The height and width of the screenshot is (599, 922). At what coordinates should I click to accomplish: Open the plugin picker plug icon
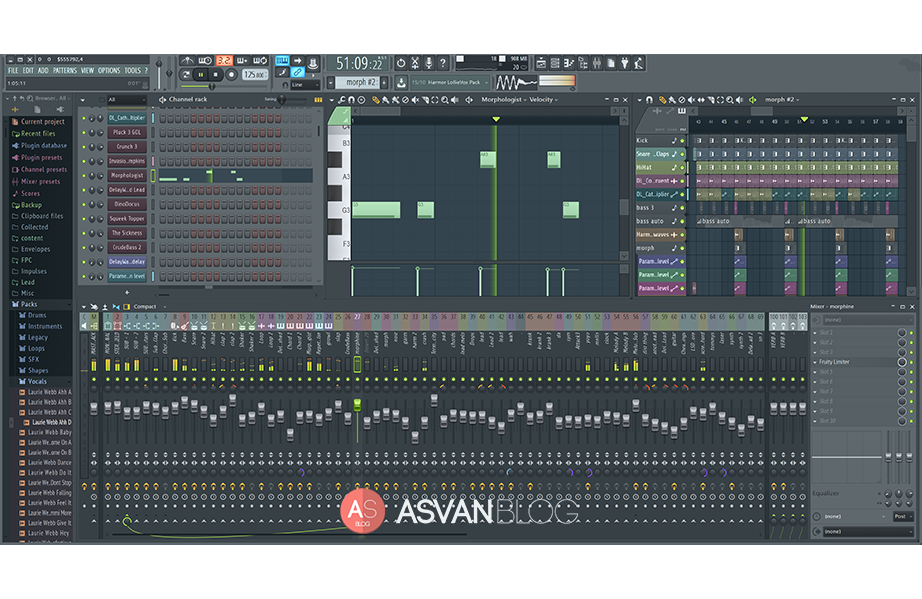(x=625, y=63)
